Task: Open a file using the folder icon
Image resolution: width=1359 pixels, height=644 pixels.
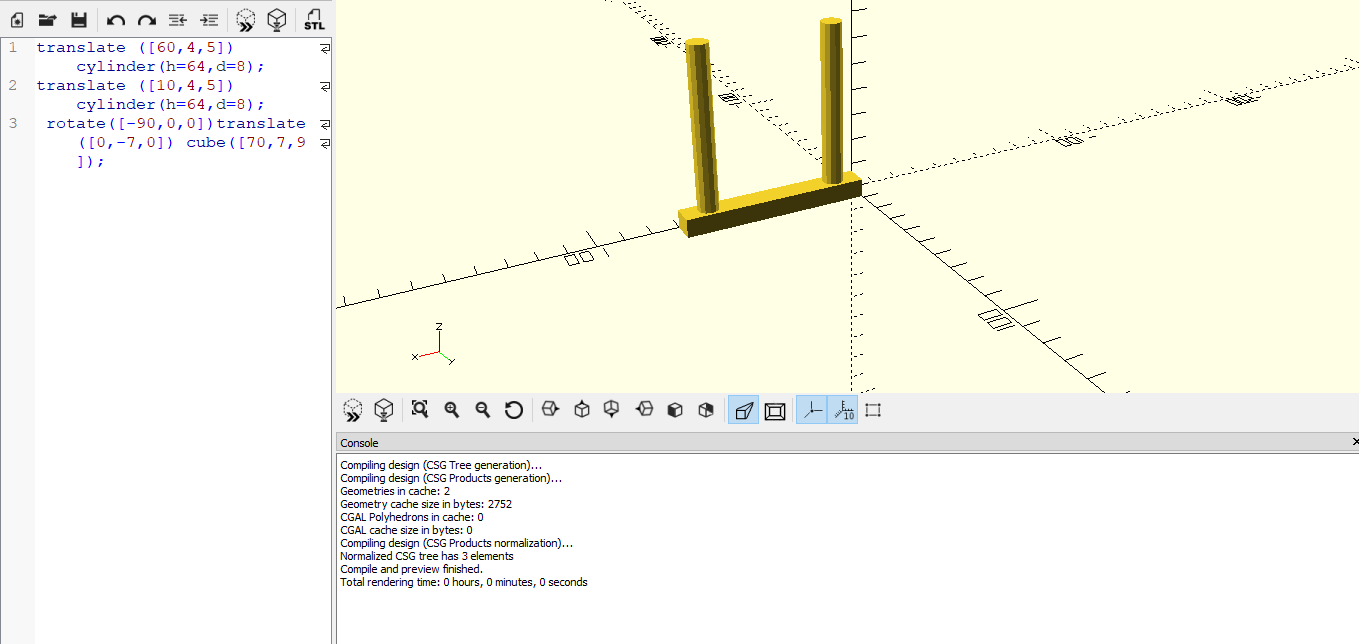Action: click(x=47, y=20)
